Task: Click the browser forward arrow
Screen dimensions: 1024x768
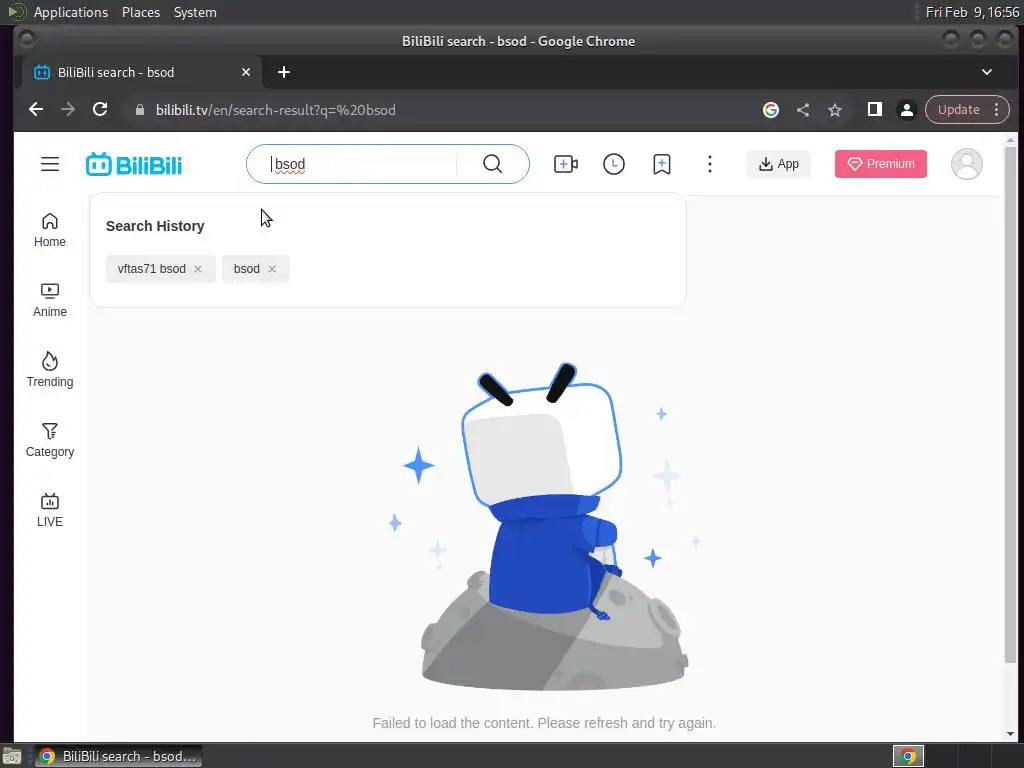Action: point(68,110)
